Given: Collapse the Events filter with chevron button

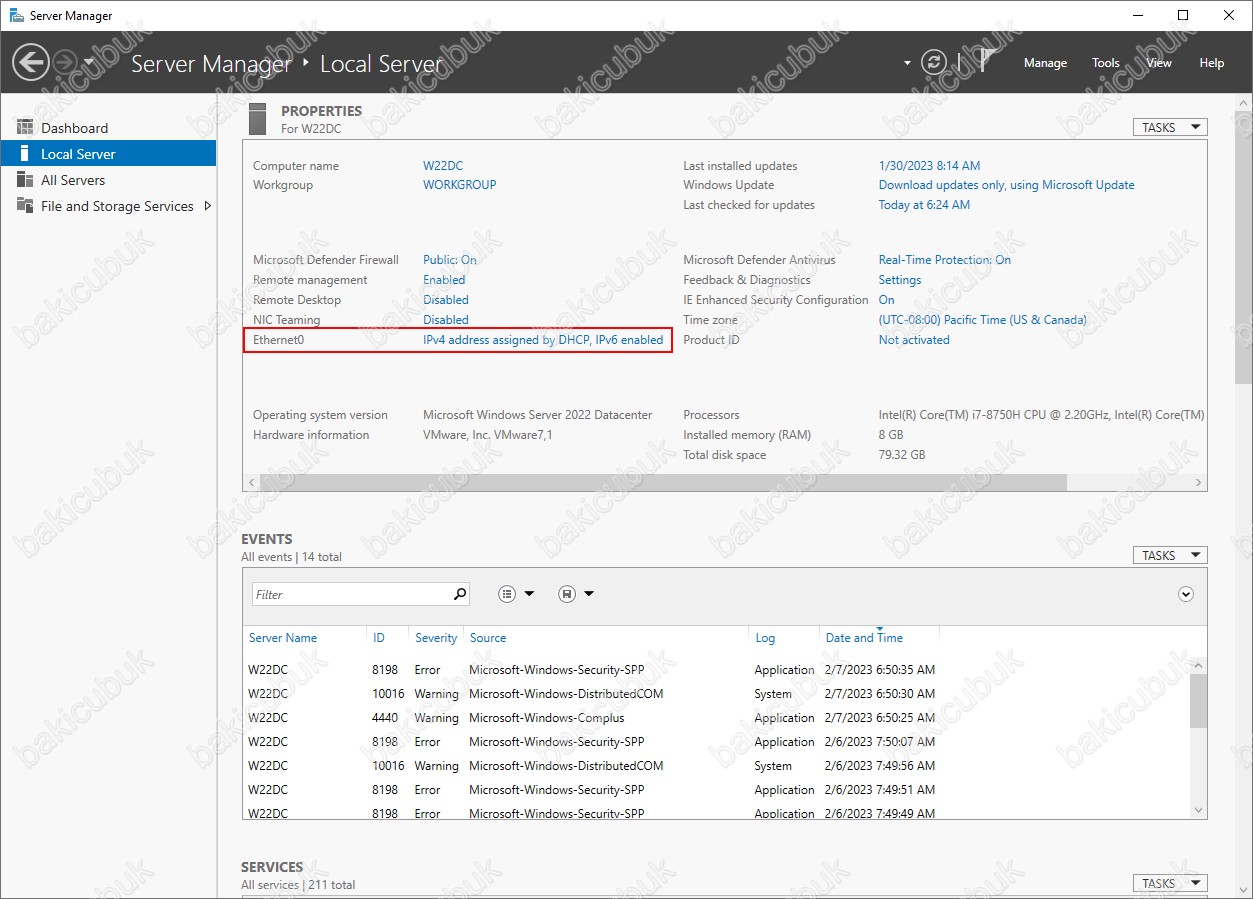Looking at the screenshot, I should (1186, 594).
